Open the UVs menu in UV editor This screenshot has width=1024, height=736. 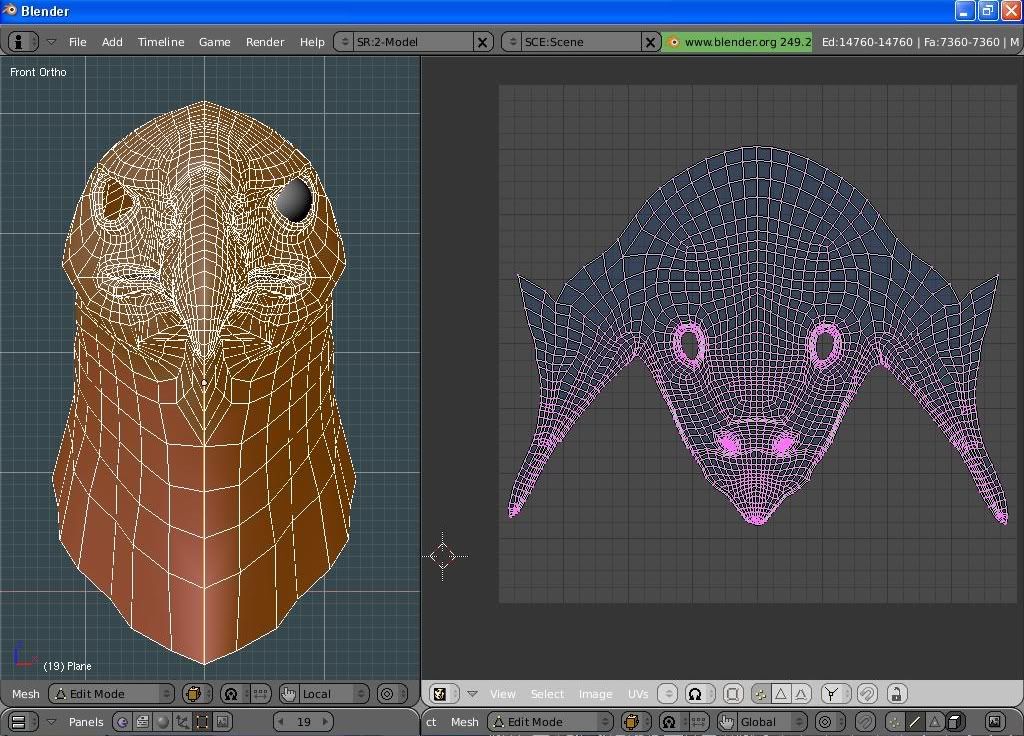[637, 693]
